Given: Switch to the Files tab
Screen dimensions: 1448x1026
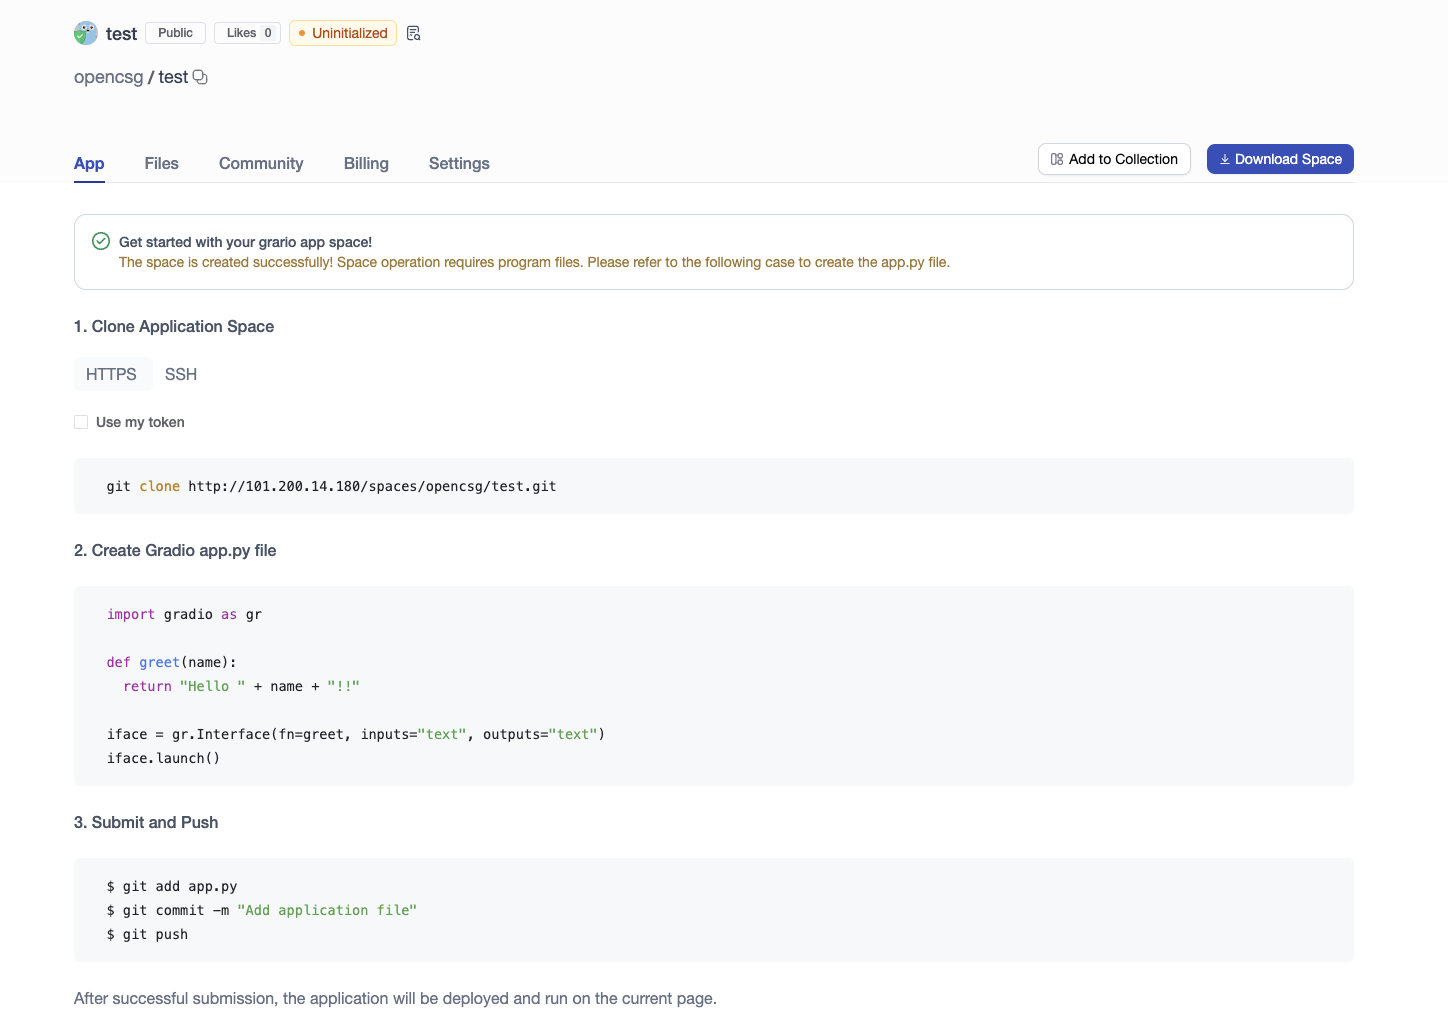Looking at the screenshot, I should click(x=161, y=163).
